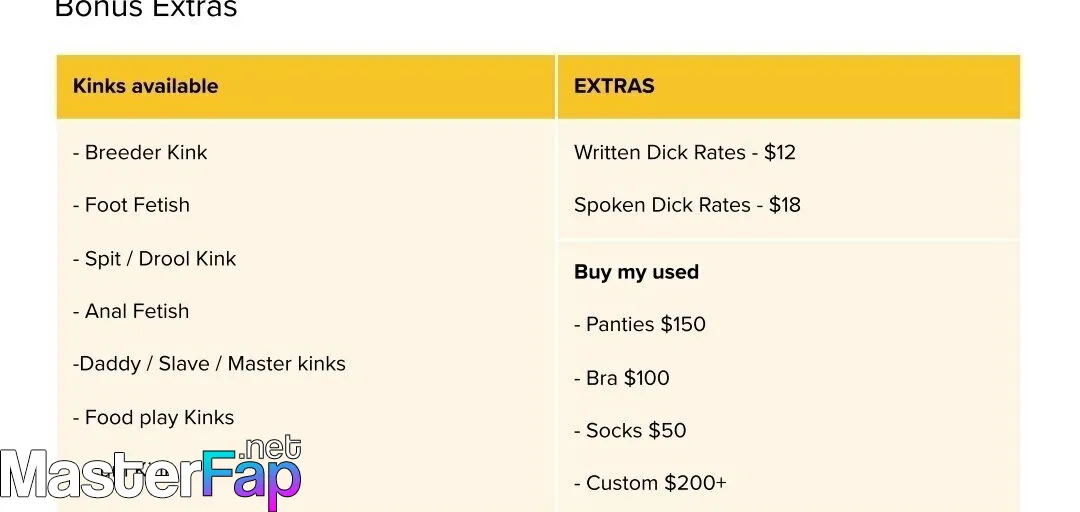Click the '.net' text in the watermark
Image resolution: width=1080 pixels, height=512 pixels.
[272, 448]
